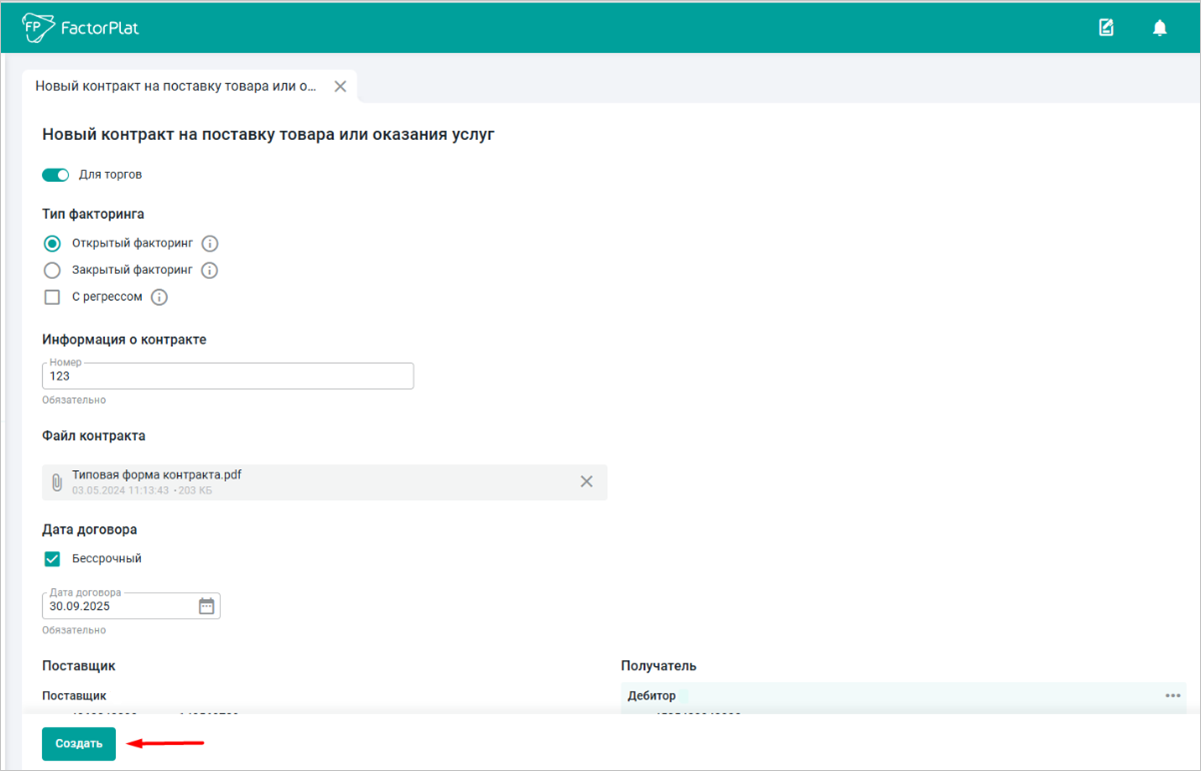Open the Дебитор three-dot menu
1201x771 pixels.
[x=1172, y=696]
